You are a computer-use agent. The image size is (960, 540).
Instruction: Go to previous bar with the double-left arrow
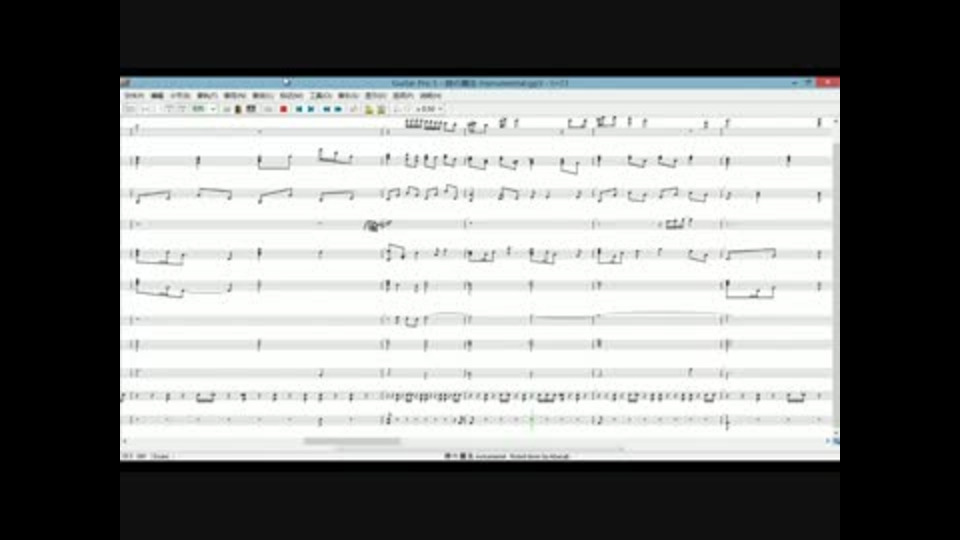[x=326, y=109]
